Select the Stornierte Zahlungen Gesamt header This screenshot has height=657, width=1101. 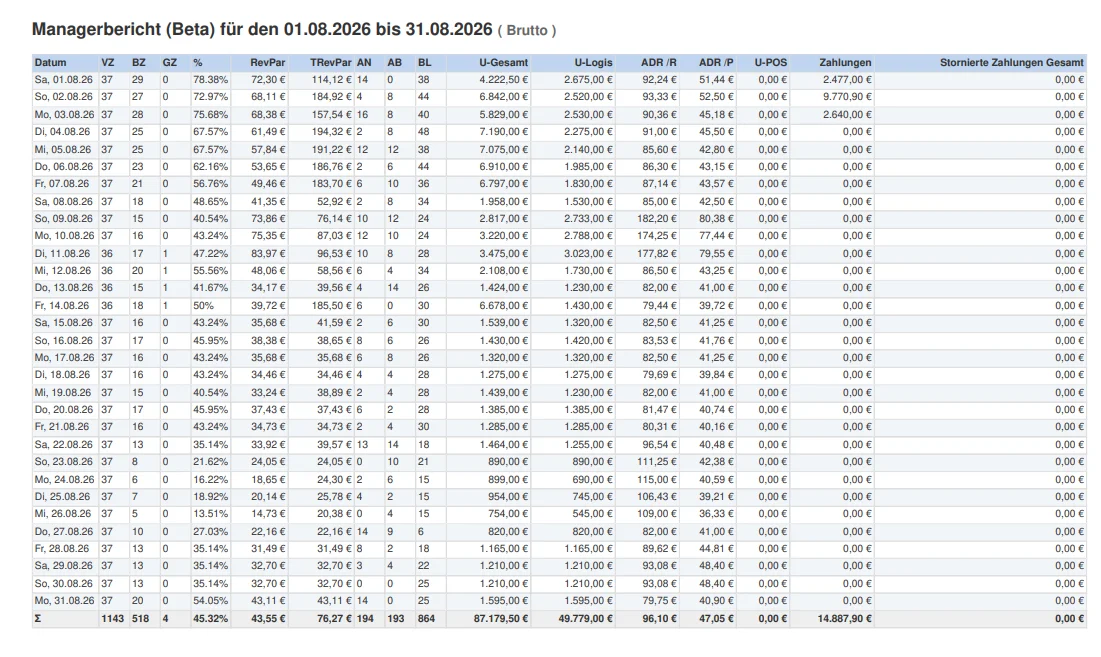coord(1012,62)
